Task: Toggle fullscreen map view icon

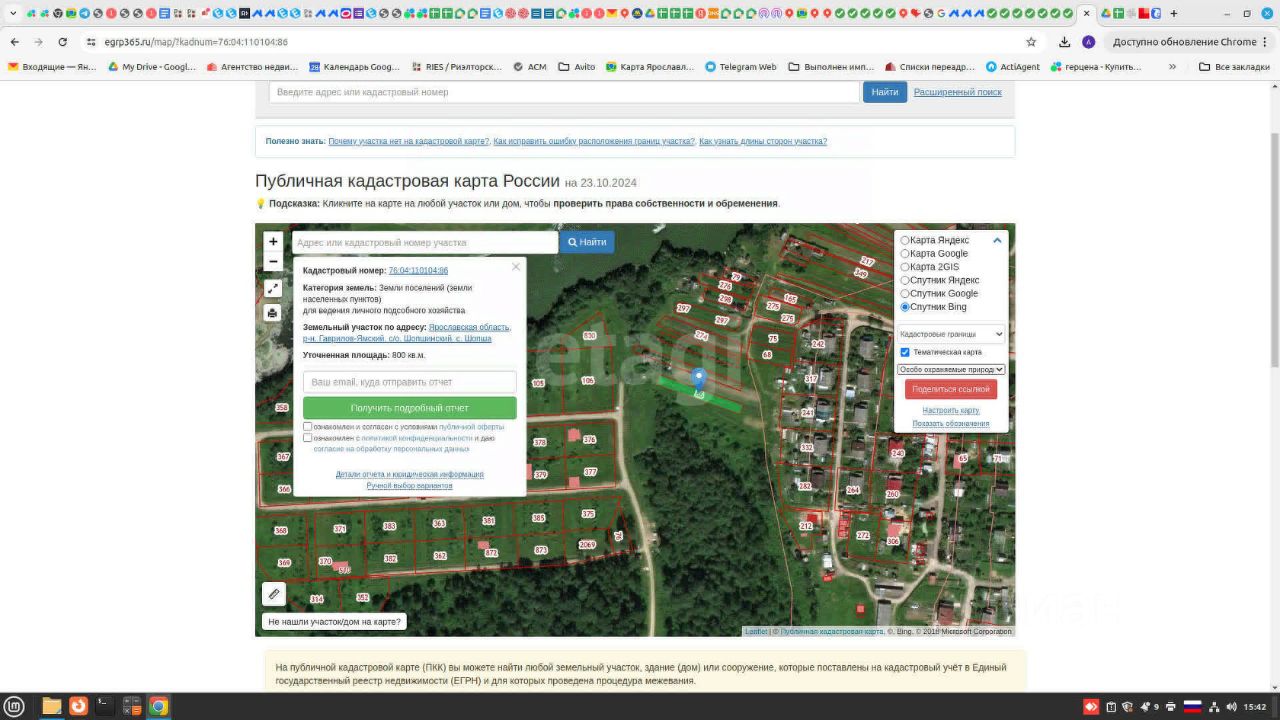Action: coord(272,288)
